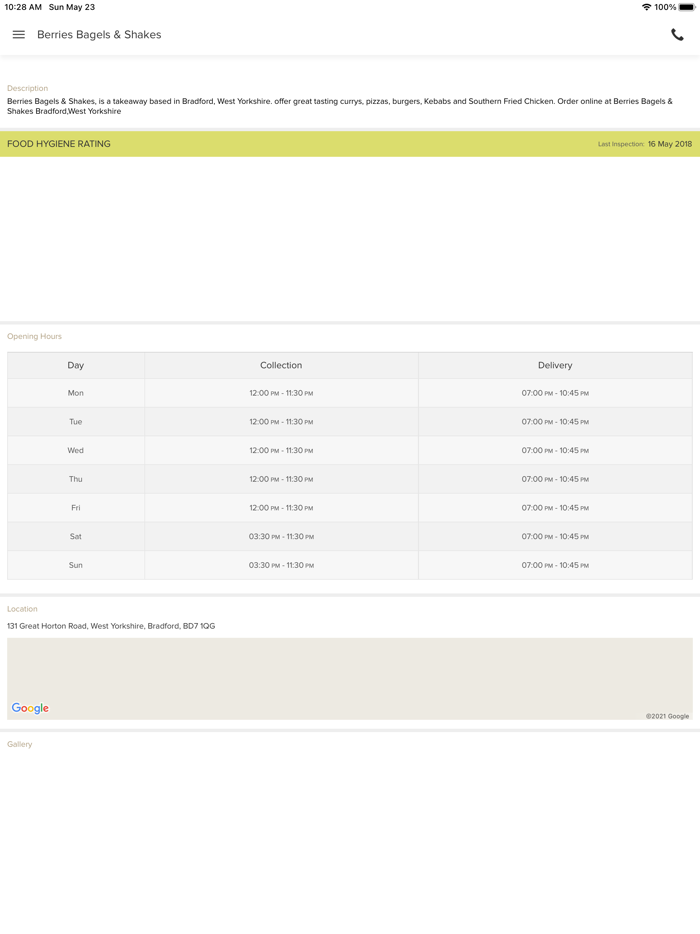Click the Google logo on map

pyautogui.click(x=30, y=708)
